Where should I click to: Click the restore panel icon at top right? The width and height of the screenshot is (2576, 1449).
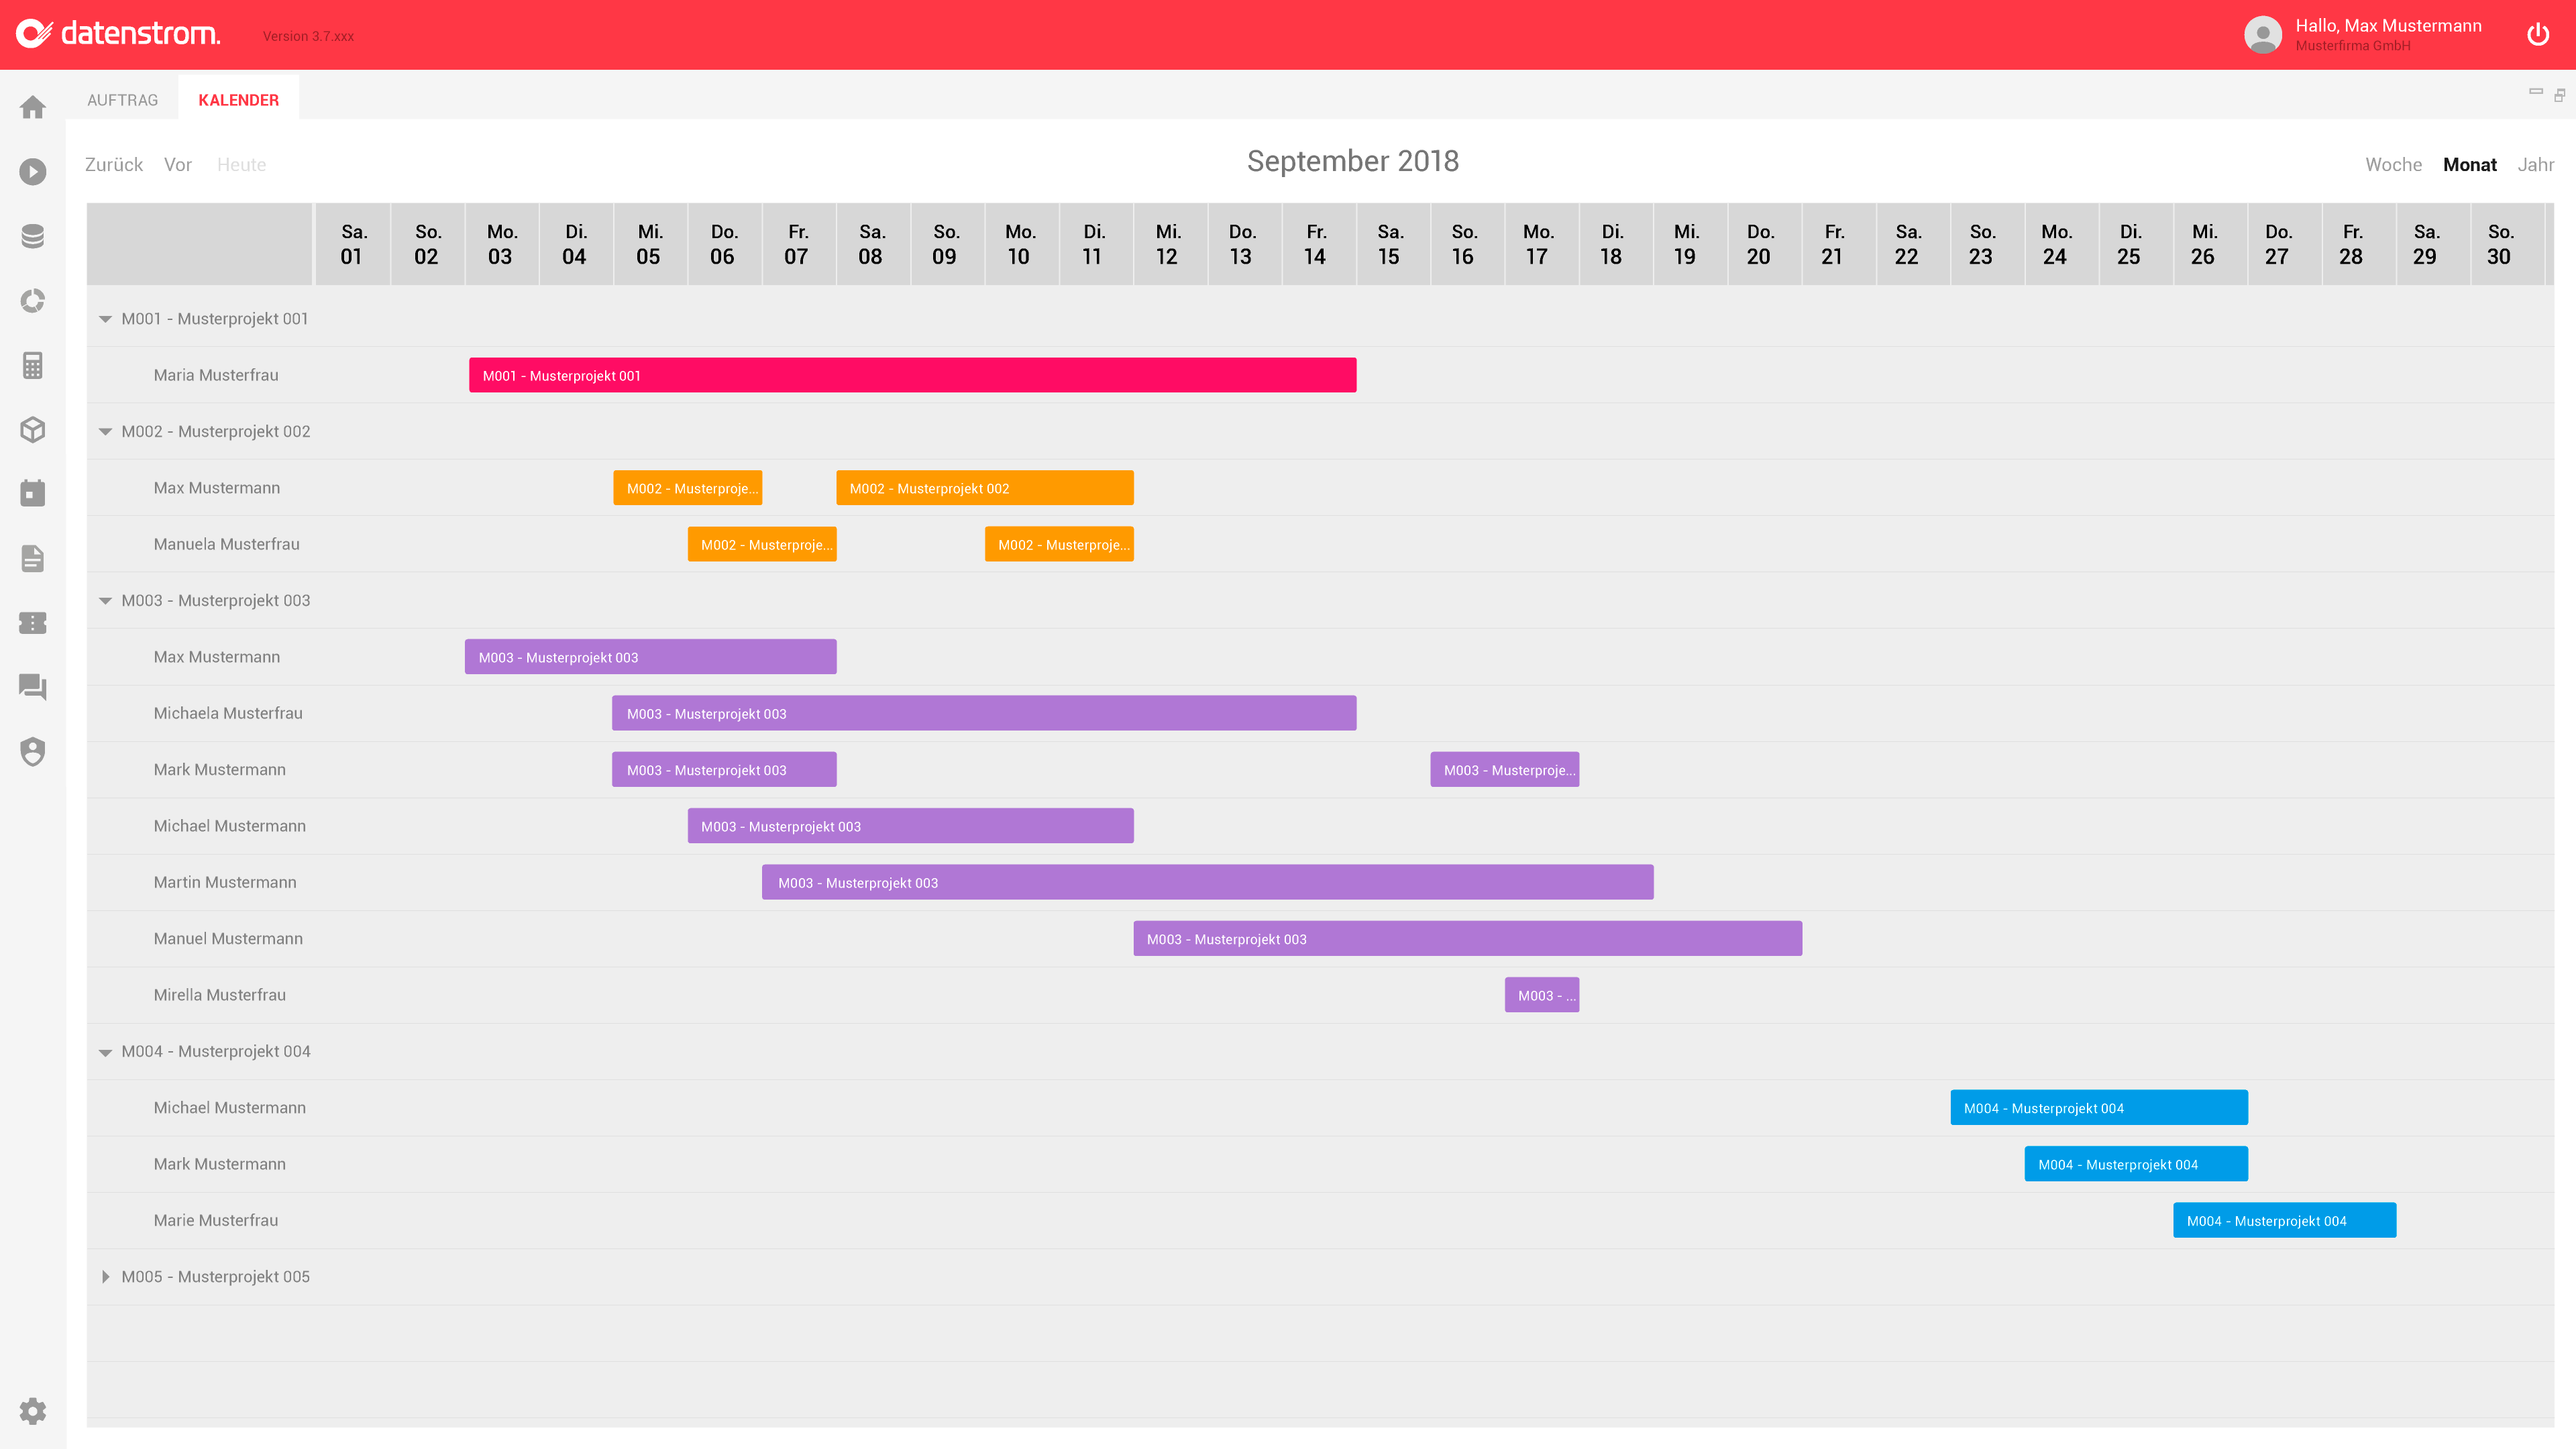(2560, 95)
